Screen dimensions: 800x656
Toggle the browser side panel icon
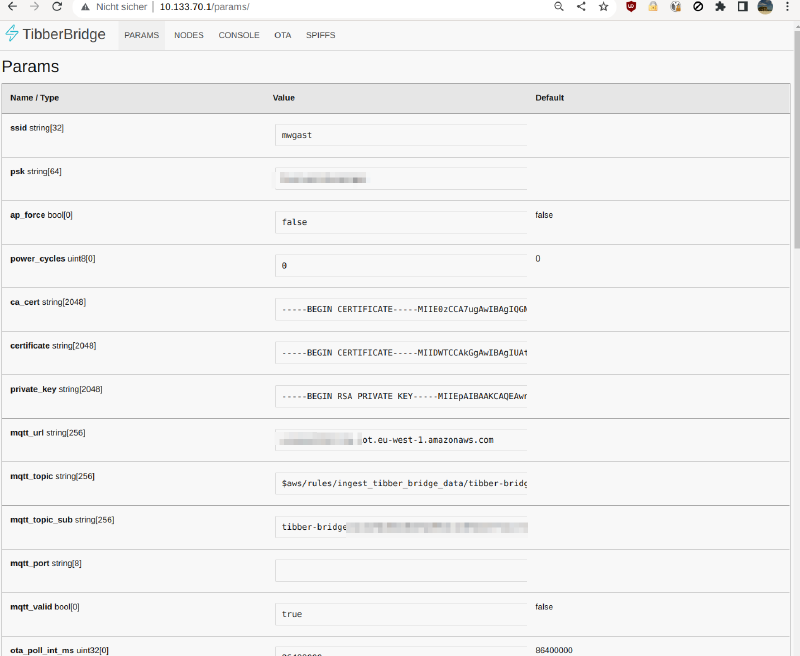pyautogui.click(x=742, y=6)
